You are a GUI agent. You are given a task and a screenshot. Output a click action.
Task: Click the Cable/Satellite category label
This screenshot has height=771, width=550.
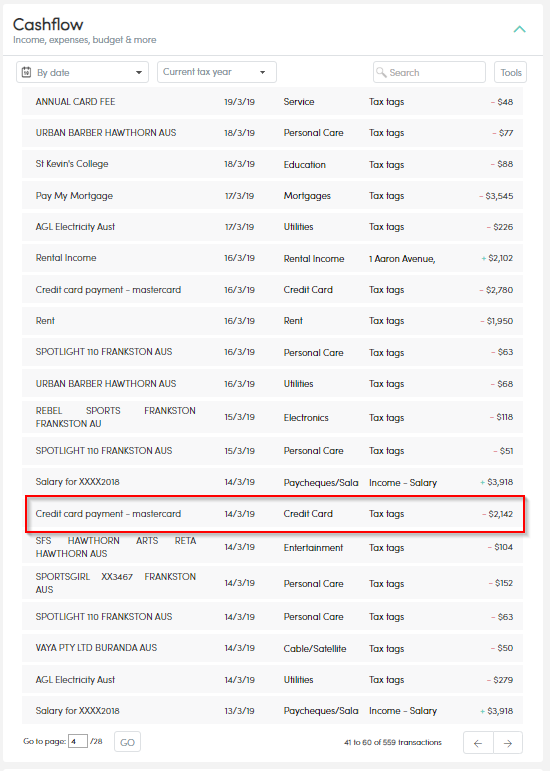click(315, 649)
